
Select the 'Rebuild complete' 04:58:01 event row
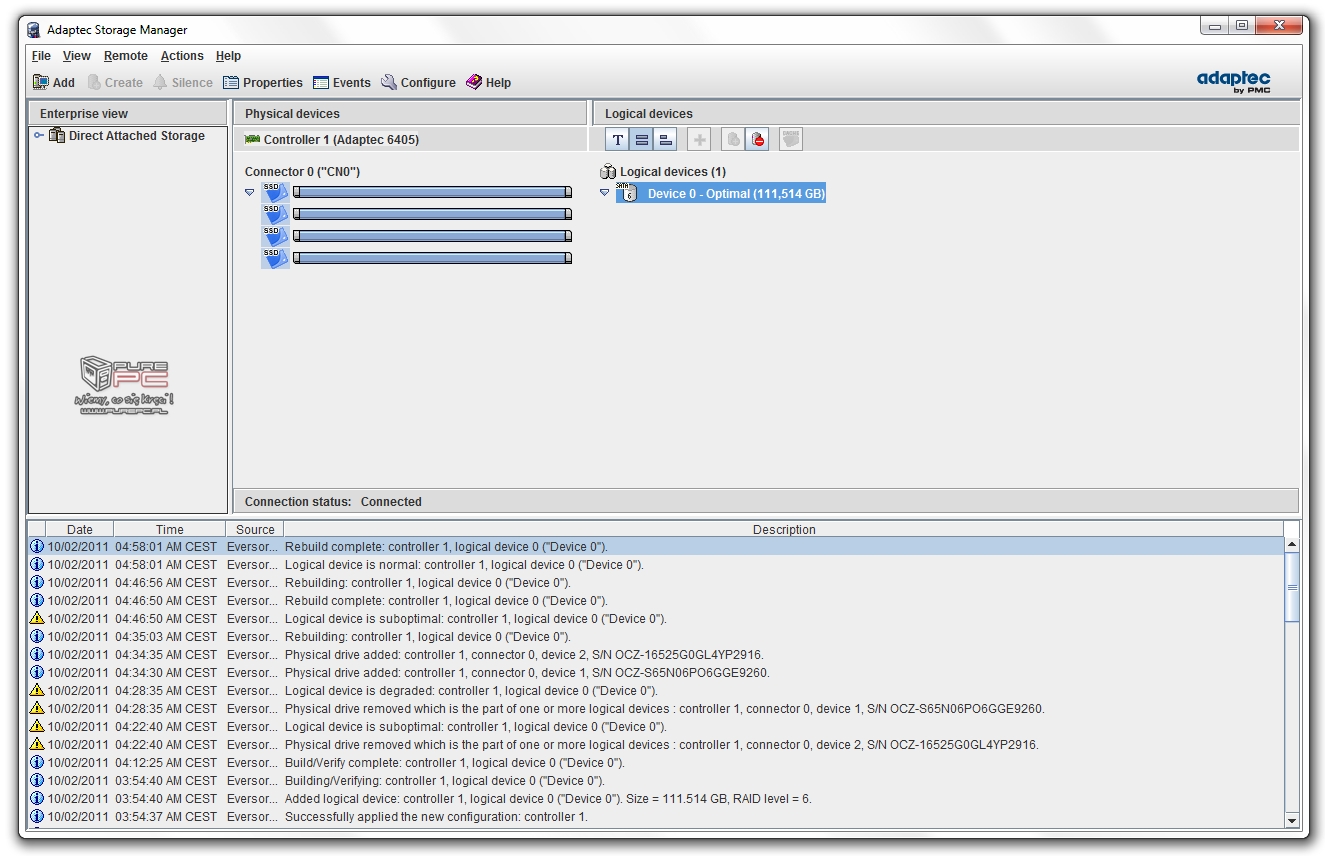coord(656,547)
